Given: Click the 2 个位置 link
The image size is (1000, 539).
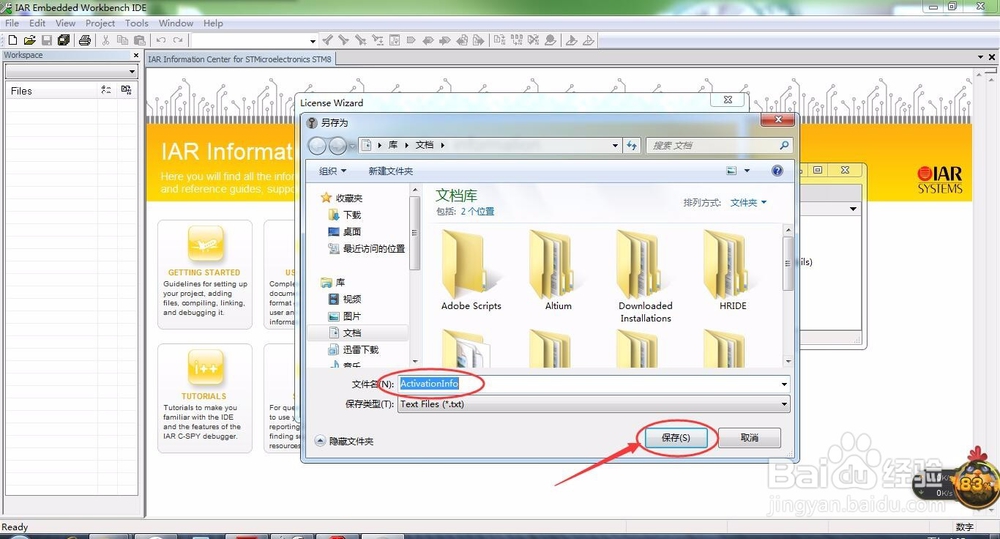Looking at the screenshot, I should pyautogui.click(x=478, y=212).
